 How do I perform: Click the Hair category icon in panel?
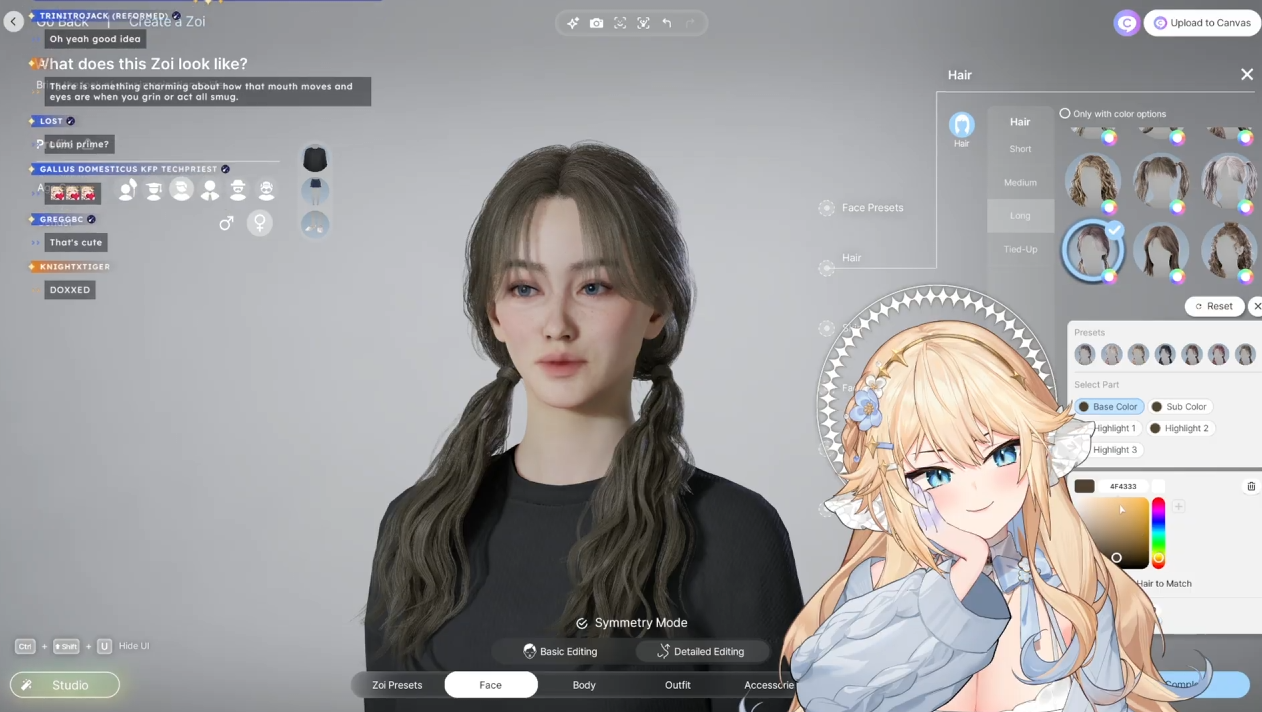click(x=961, y=125)
